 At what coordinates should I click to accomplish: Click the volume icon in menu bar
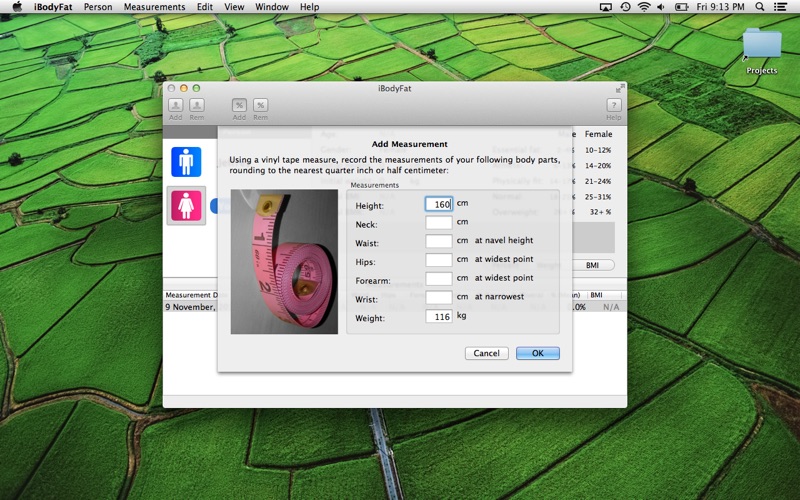[x=661, y=7]
